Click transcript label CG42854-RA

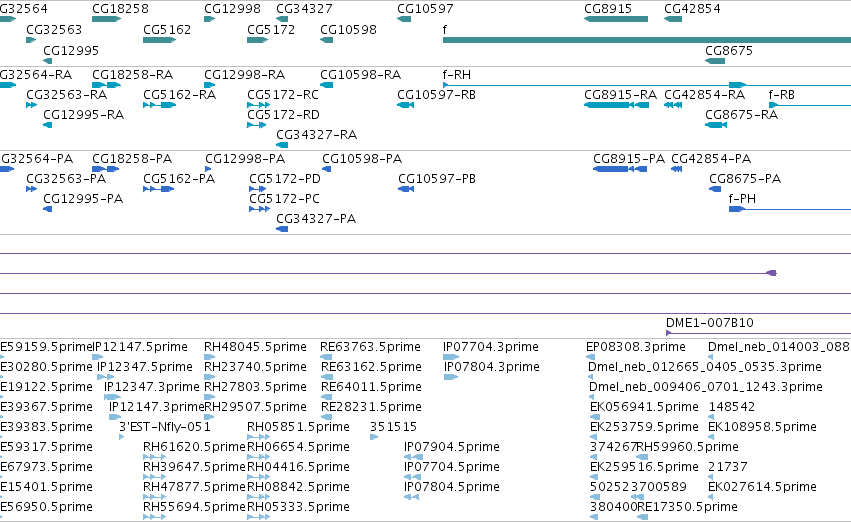pos(704,95)
